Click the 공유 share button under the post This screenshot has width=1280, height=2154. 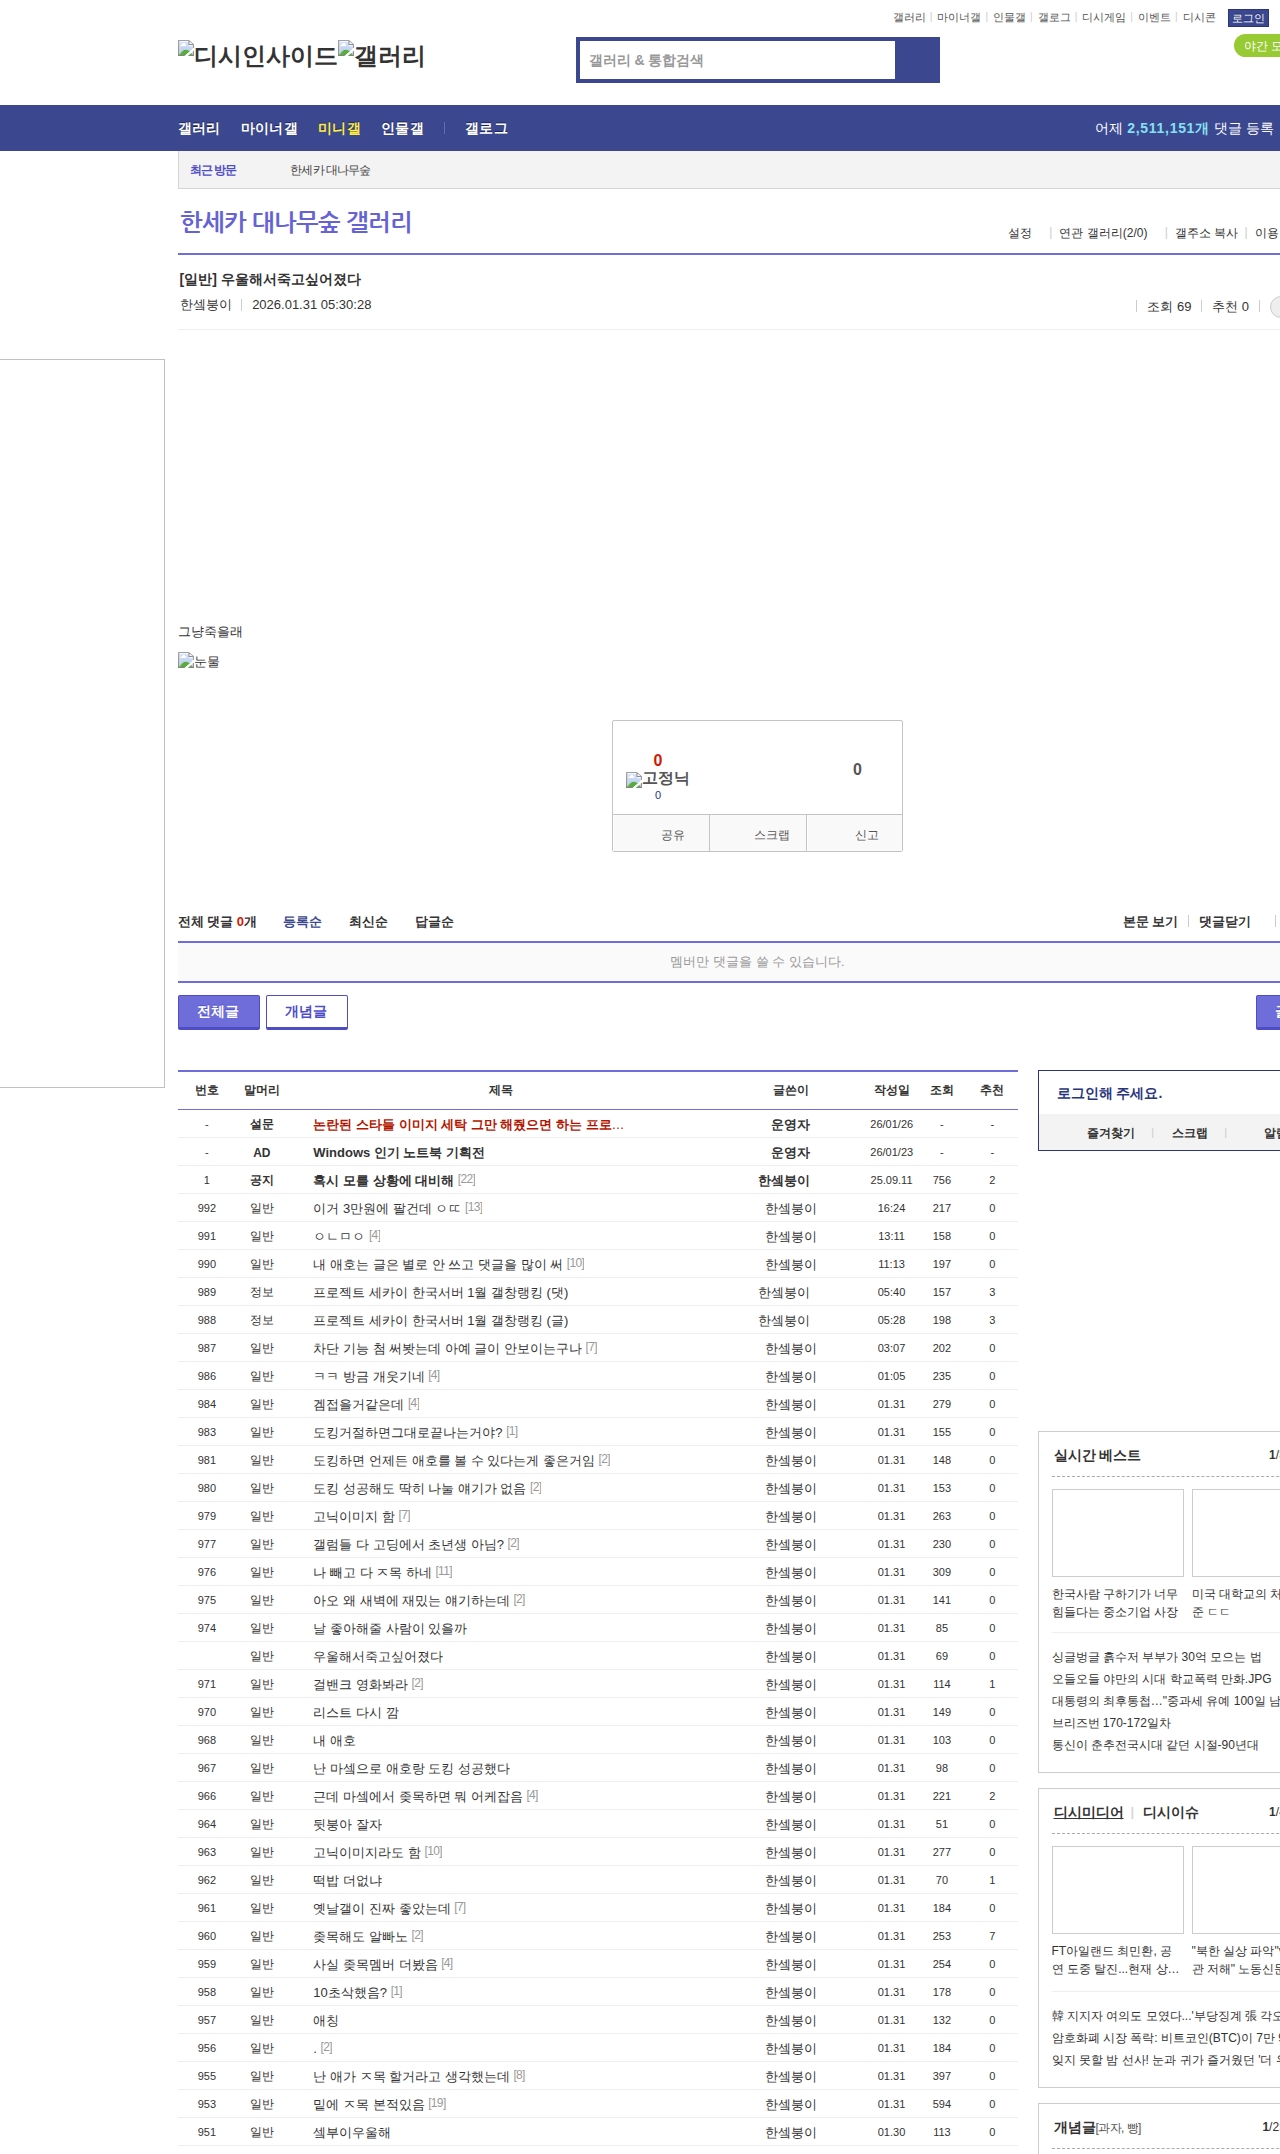point(672,835)
